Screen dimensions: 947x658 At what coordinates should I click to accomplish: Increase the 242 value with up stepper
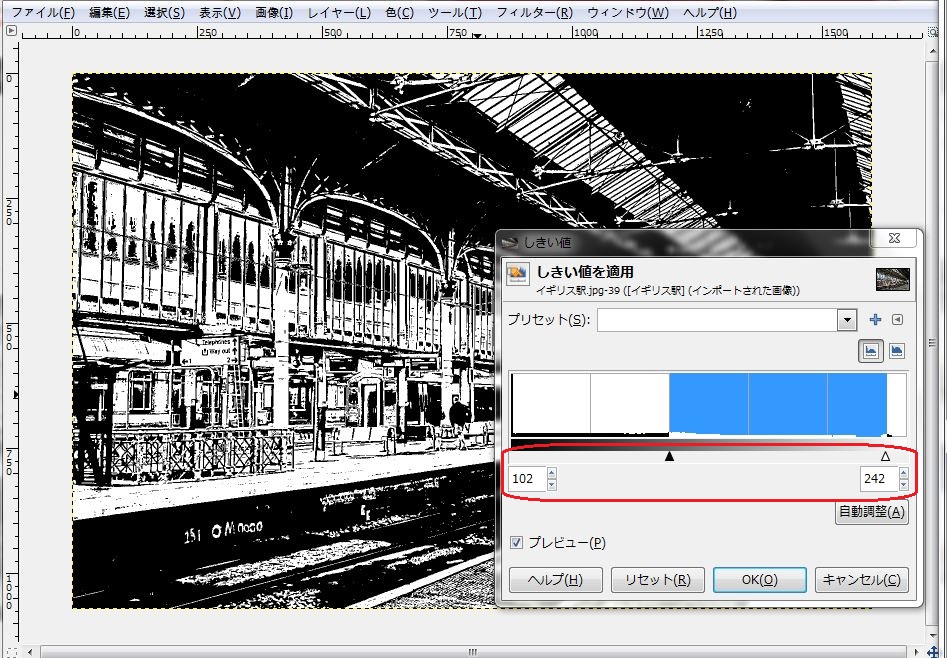point(904,474)
